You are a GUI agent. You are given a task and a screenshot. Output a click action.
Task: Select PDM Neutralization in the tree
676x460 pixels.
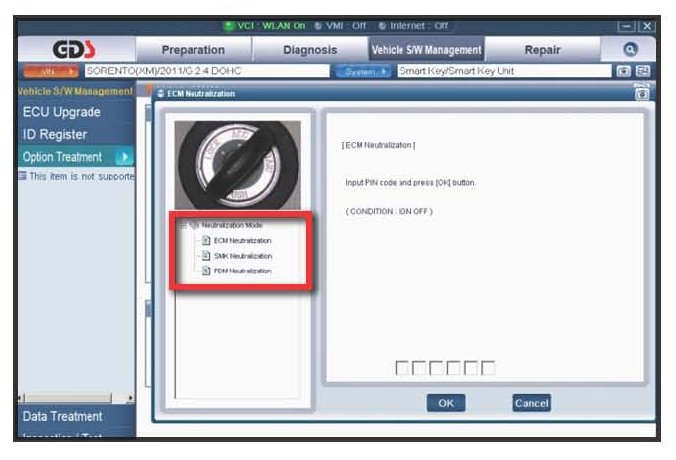pyautogui.click(x=242, y=271)
